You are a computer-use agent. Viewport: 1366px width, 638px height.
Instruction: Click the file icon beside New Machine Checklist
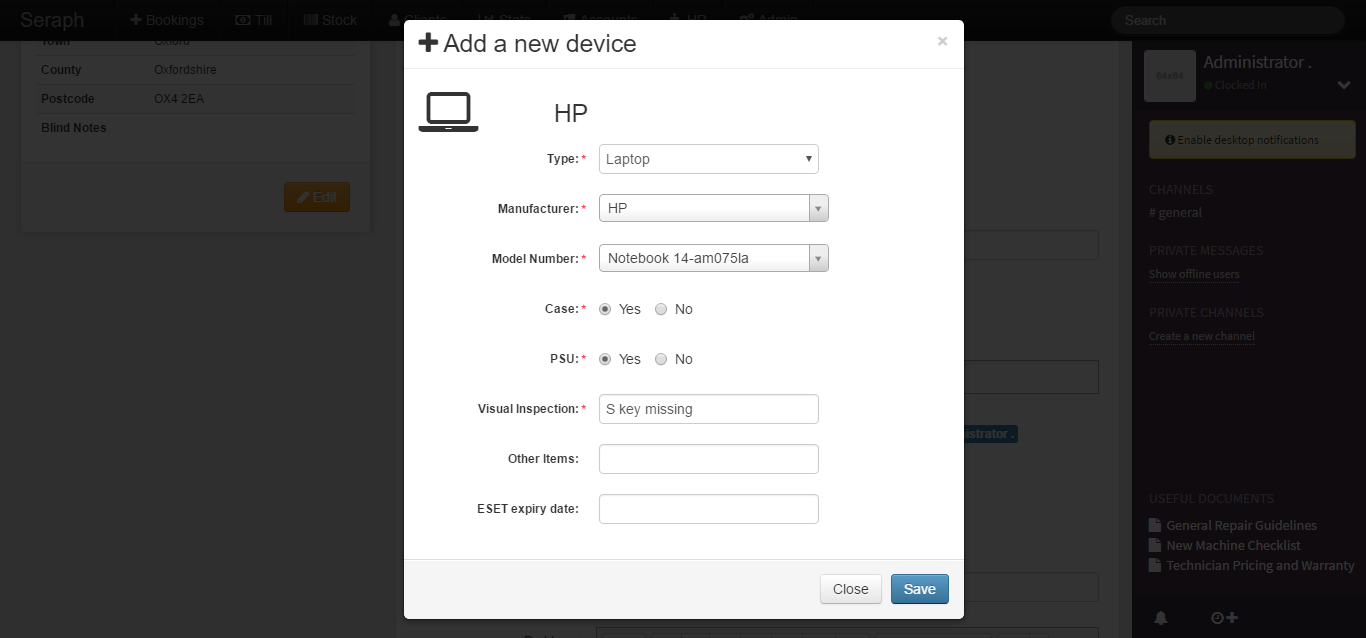(x=1155, y=546)
